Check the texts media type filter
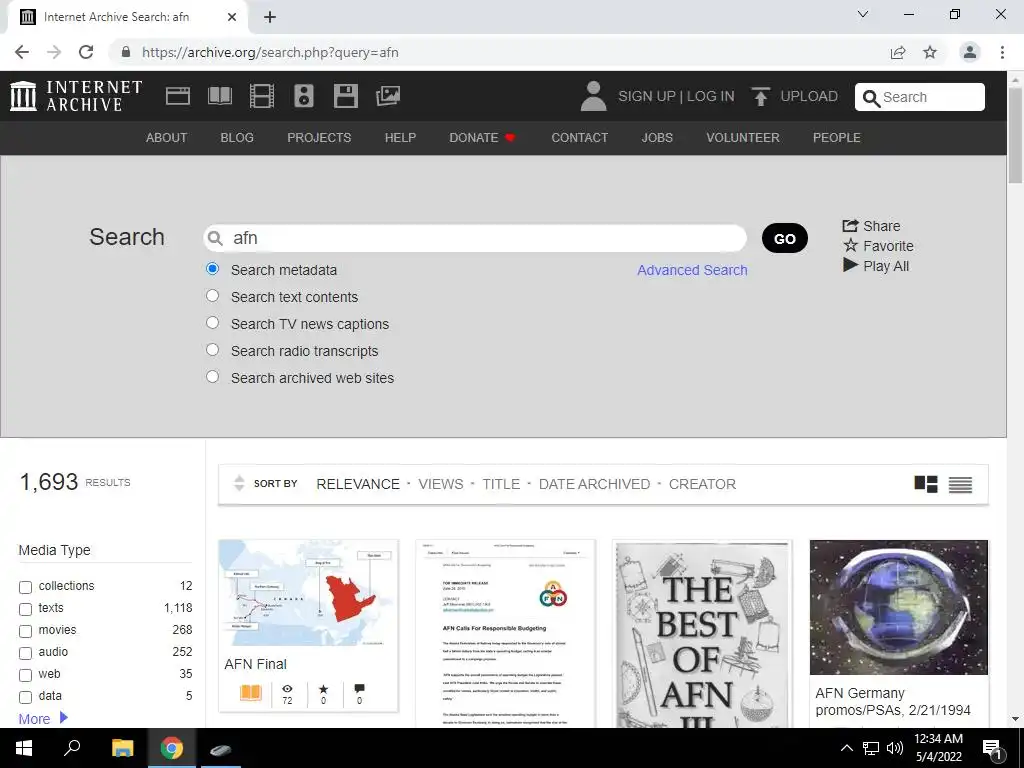Screen dimensions: 1024x768 [25, 609]
